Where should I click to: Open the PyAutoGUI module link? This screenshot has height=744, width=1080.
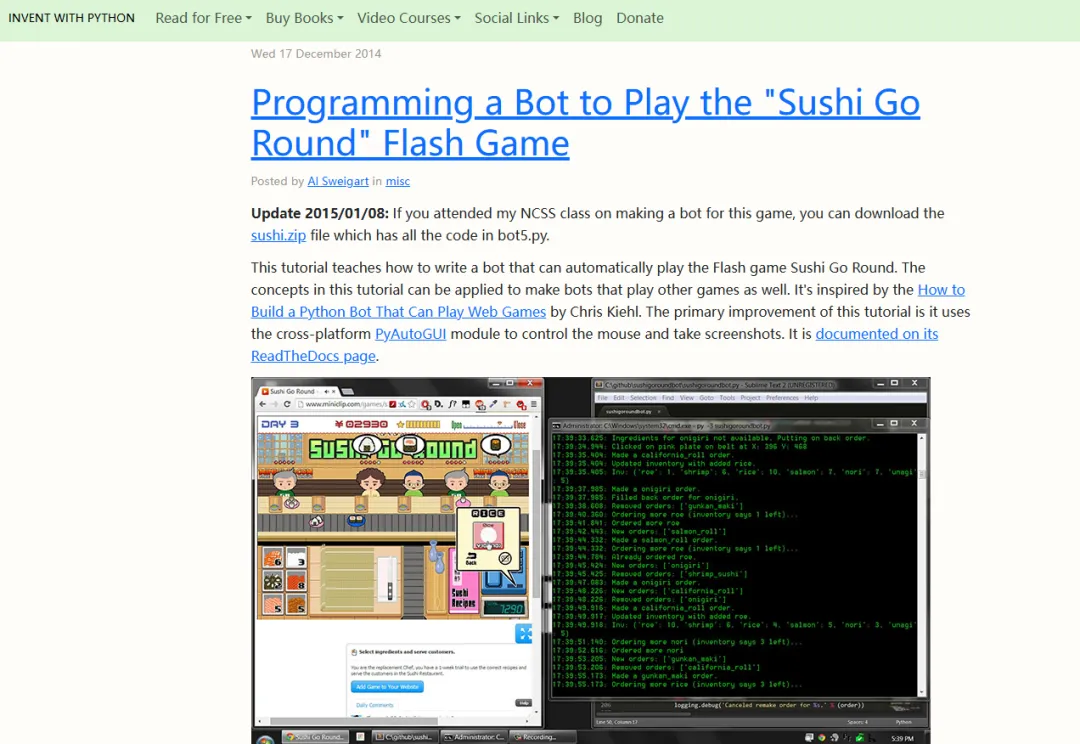coord(411,334)
